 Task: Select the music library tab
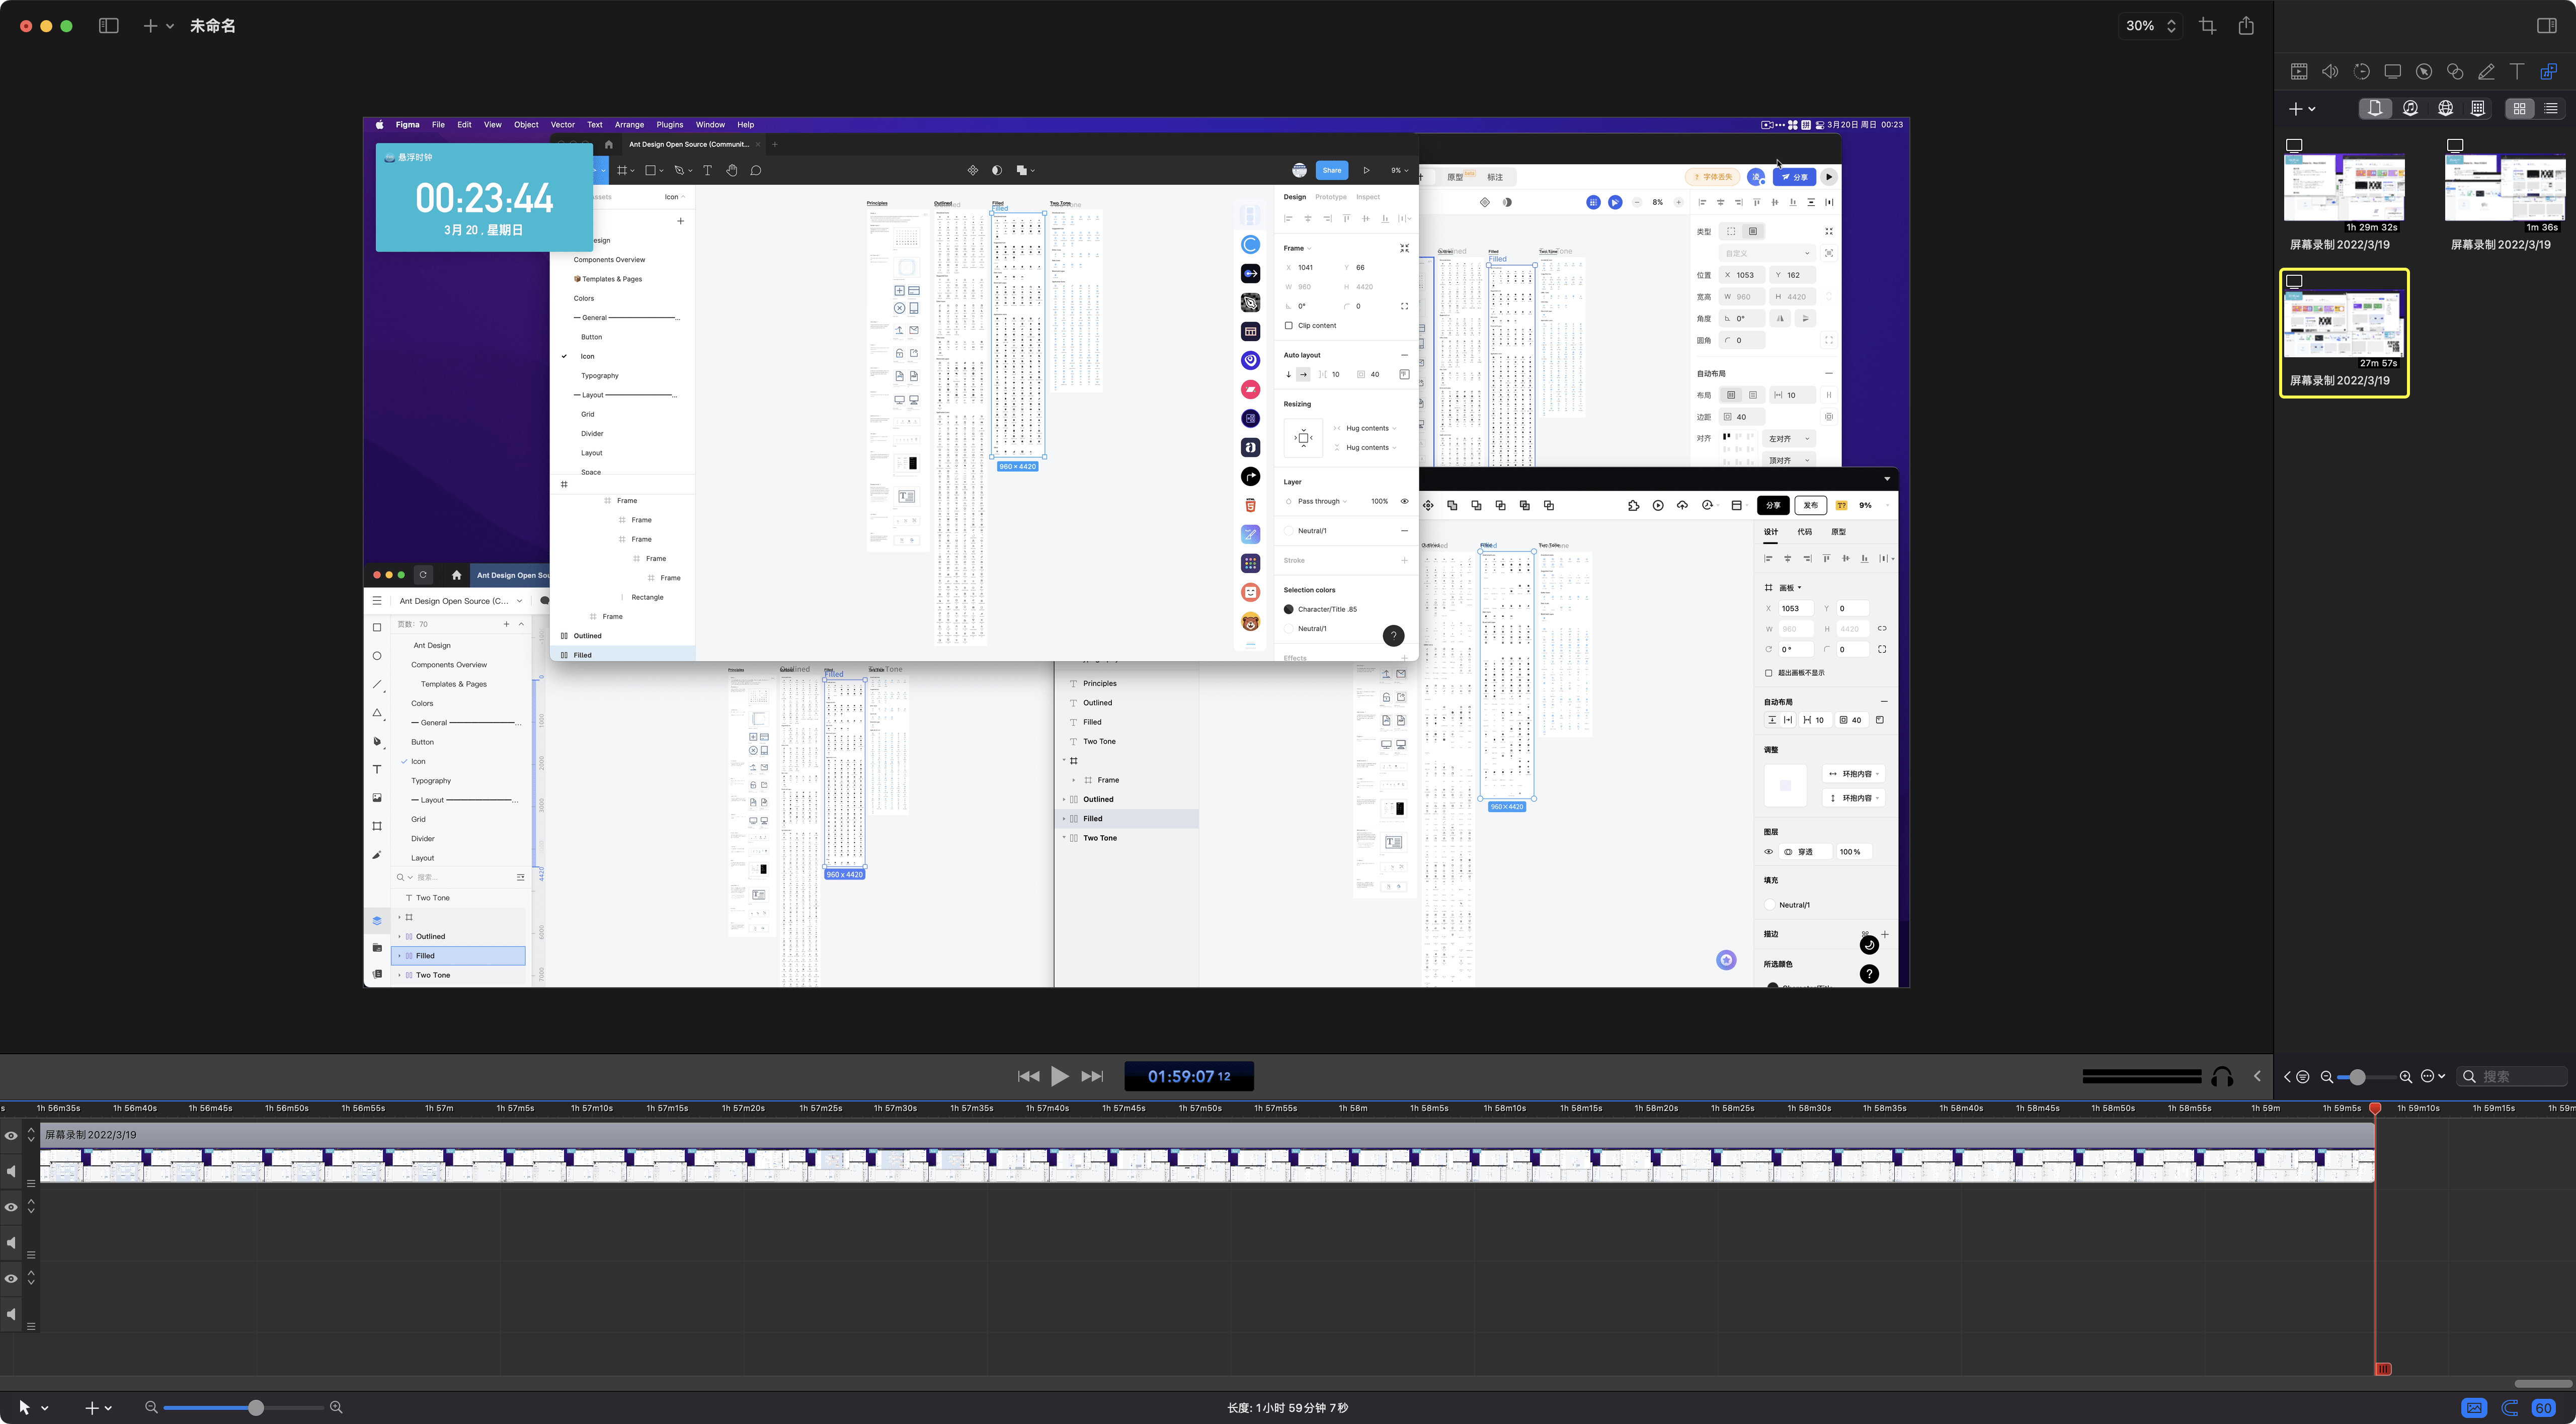pos(2410,108)
